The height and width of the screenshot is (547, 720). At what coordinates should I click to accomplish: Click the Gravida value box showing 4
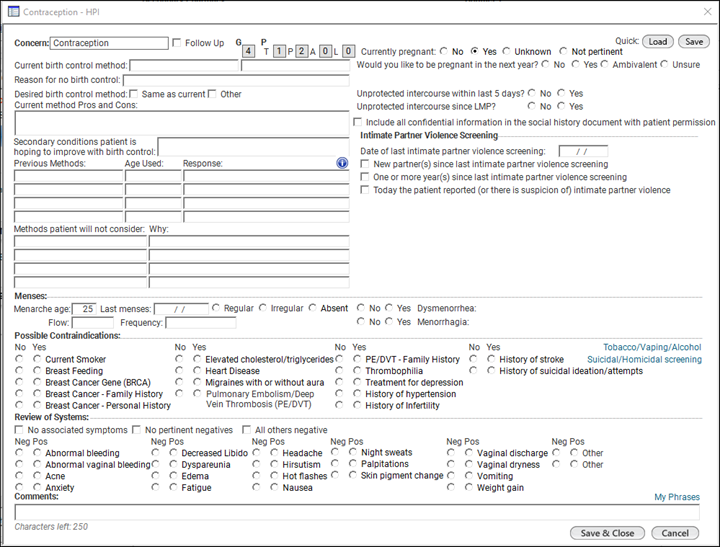[x=248, y=51]
